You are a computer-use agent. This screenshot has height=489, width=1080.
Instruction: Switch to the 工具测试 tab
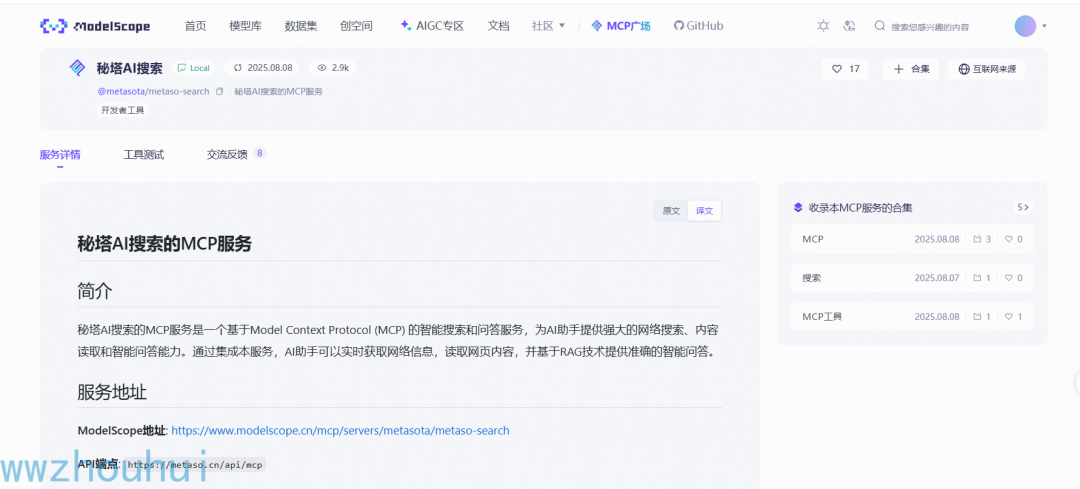click(143, 154)
